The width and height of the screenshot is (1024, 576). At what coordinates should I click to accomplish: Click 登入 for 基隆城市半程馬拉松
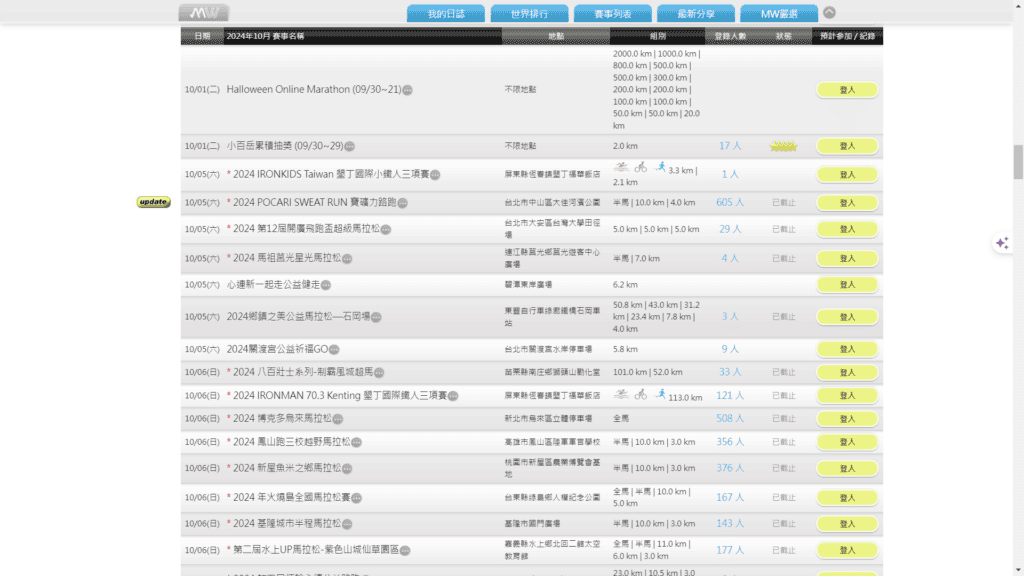(x=847, y=524)
